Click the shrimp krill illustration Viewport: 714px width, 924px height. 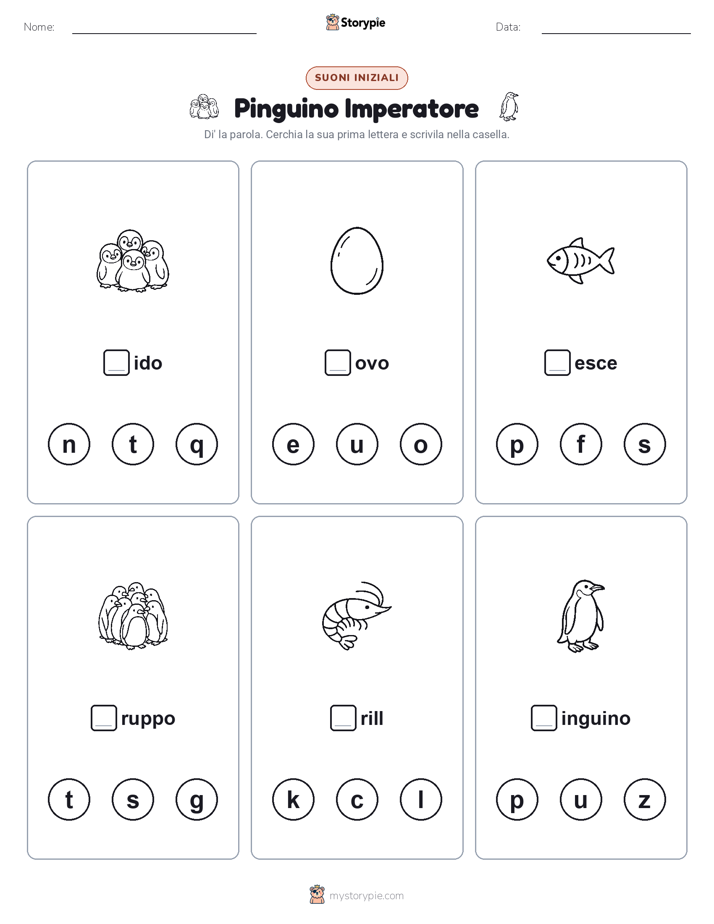tap(356, 616)
